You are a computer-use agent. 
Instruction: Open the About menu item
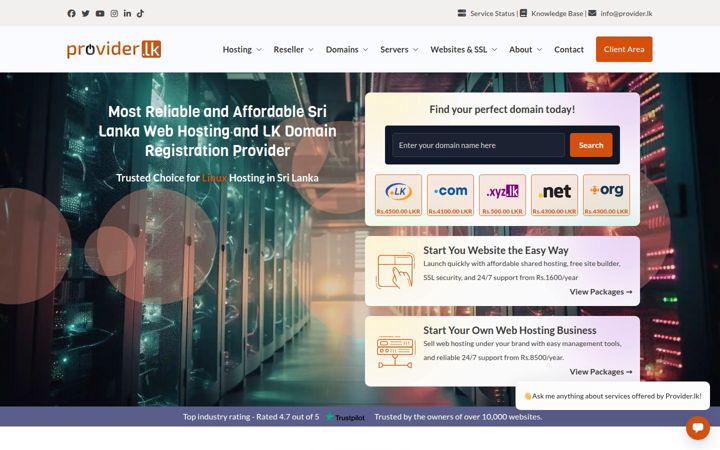(520, 50)
